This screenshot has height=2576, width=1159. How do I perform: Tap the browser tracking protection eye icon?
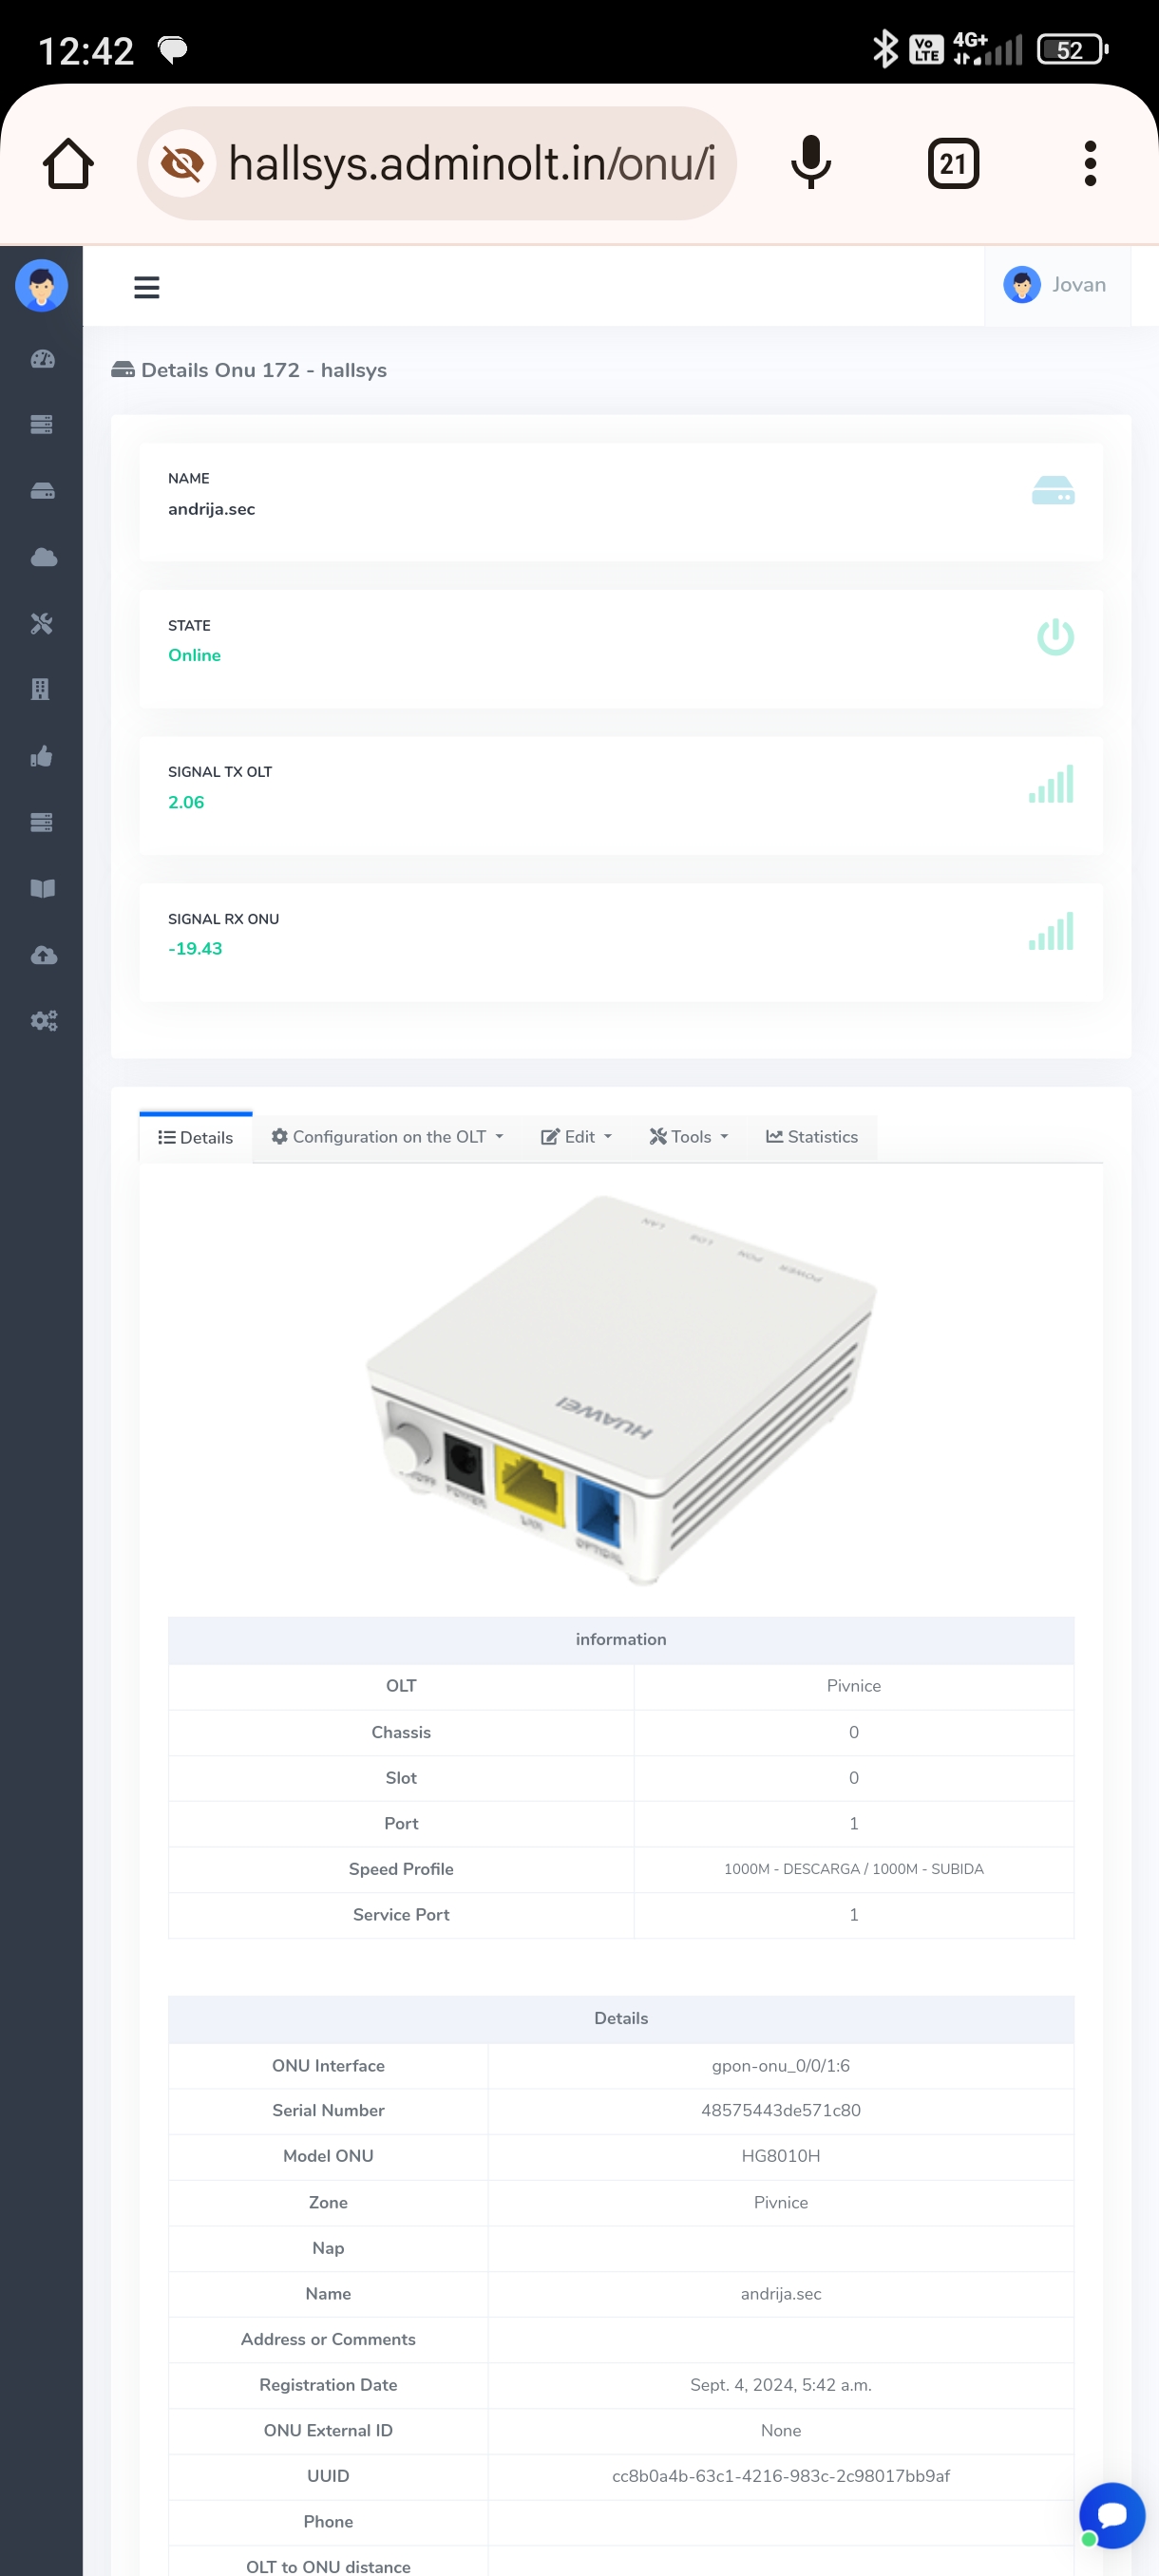coord(182,163)
